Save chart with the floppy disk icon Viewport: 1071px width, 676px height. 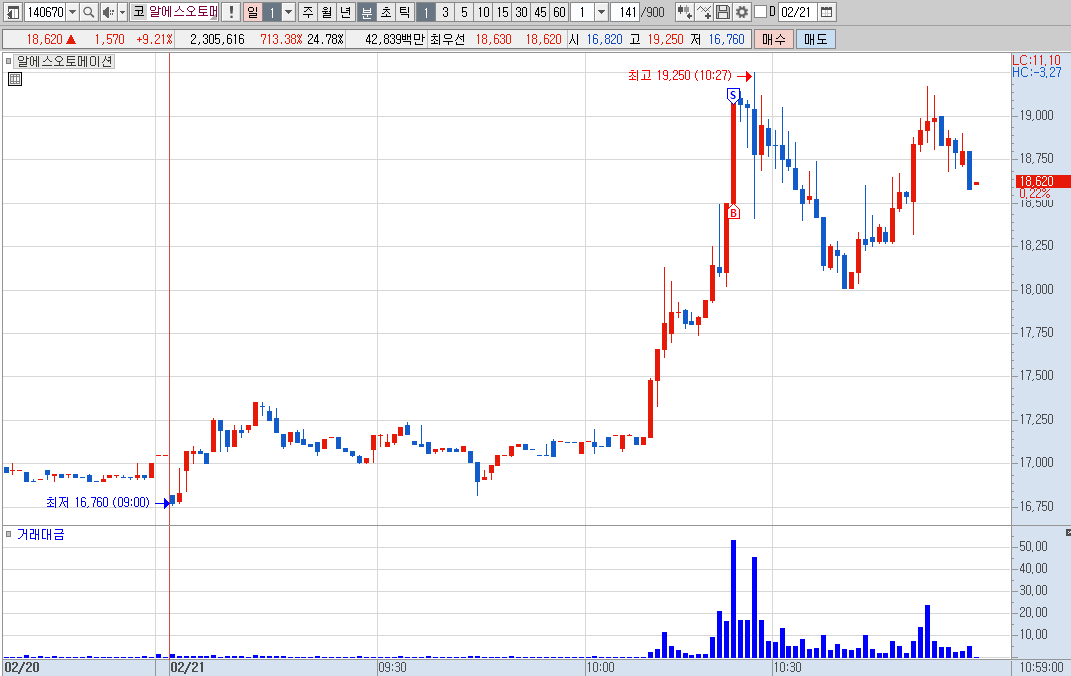tap(723, 12)
